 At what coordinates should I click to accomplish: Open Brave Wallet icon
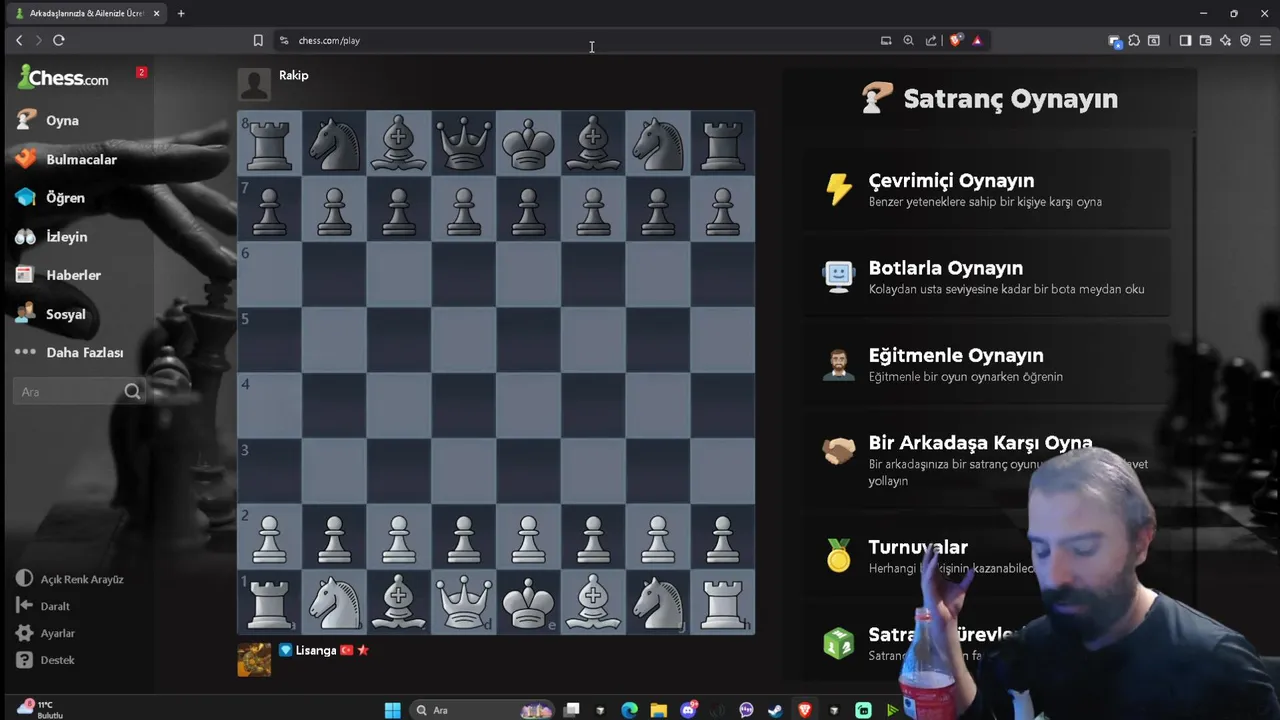point(1205,40)
